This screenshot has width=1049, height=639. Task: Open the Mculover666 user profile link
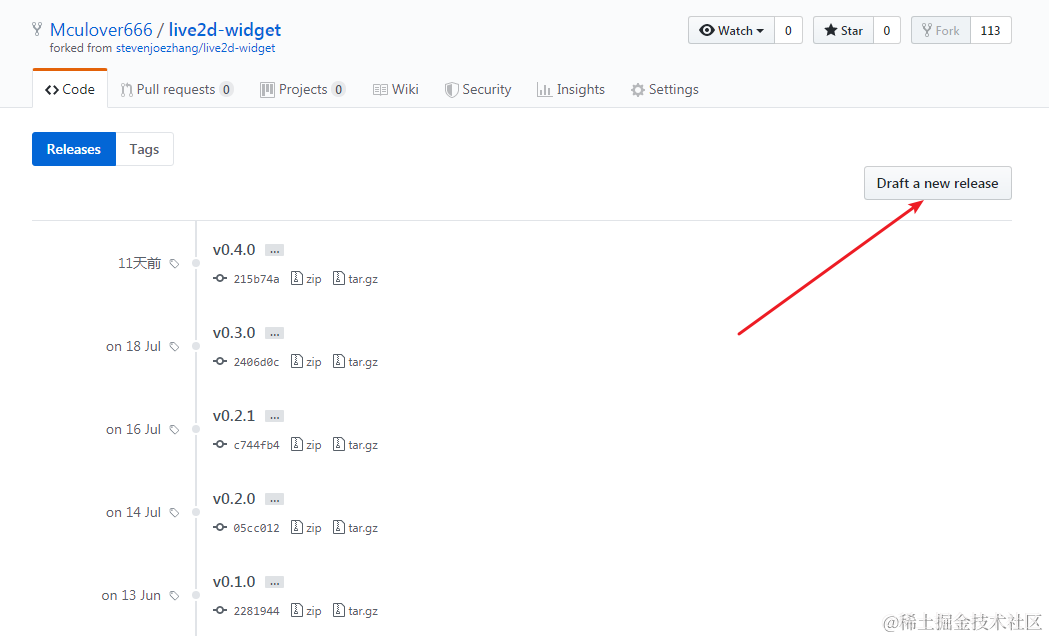101,30
